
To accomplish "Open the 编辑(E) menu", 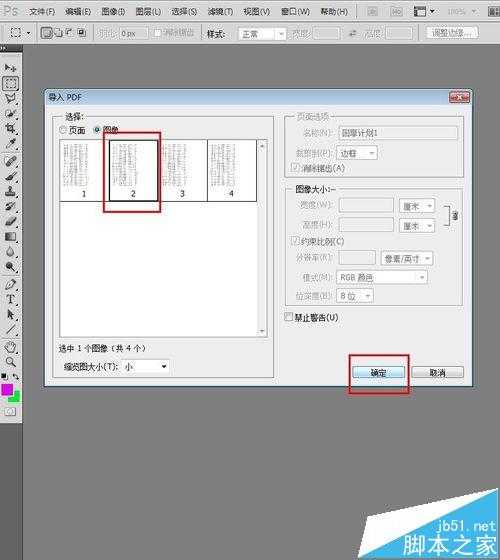I will 78,12.
